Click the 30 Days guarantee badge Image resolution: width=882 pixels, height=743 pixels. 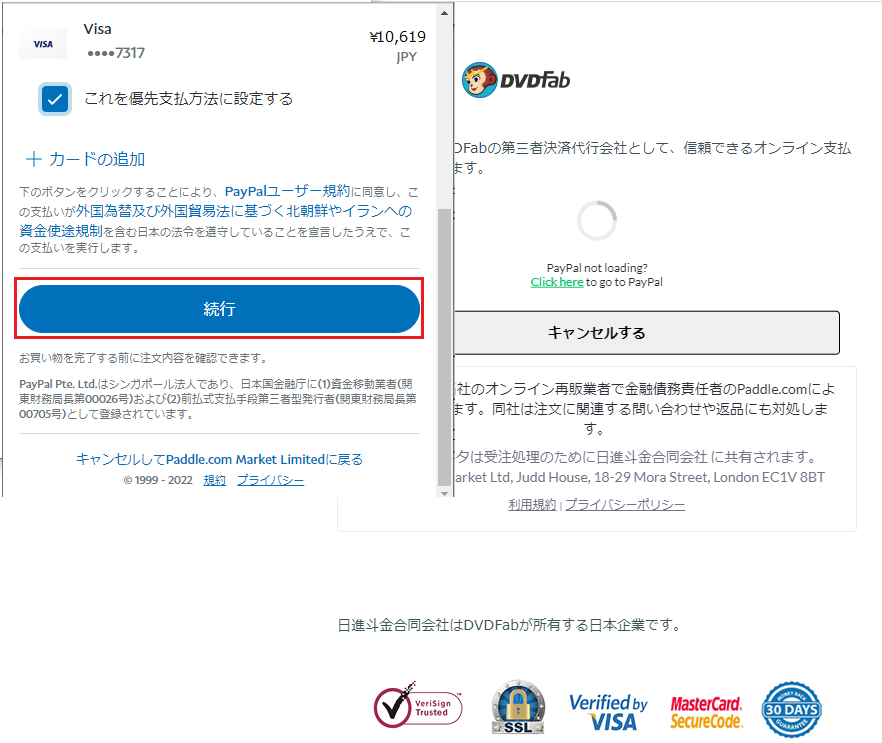[x=791, y=710]
